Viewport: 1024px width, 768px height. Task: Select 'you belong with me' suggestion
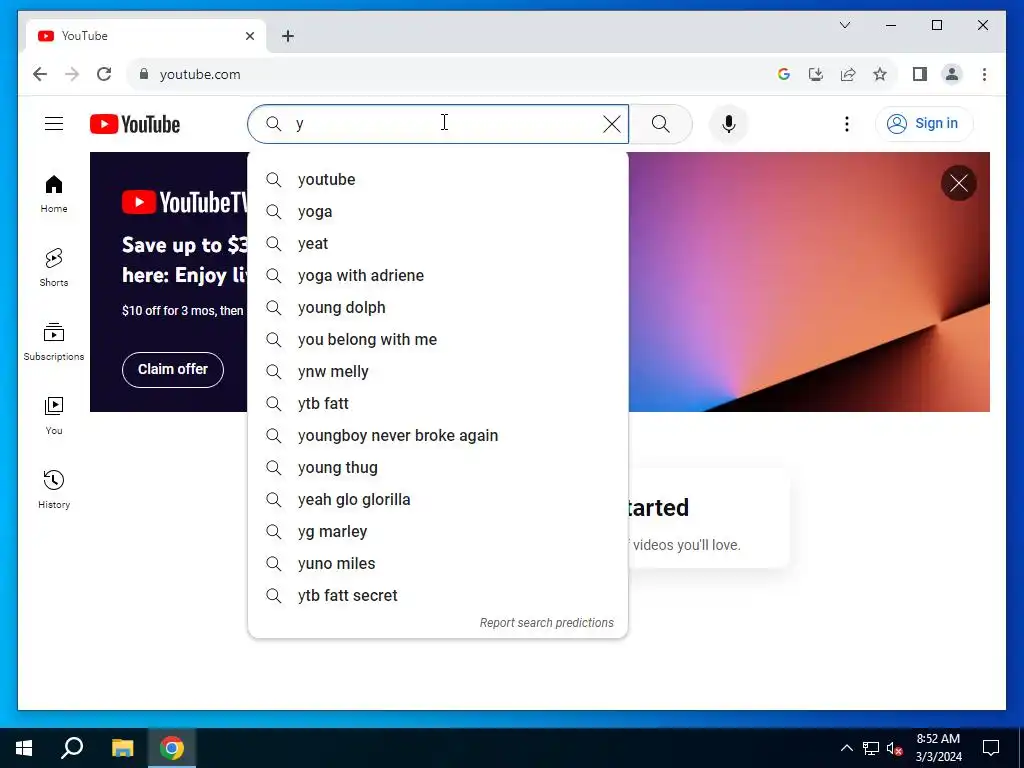[438, 340]
